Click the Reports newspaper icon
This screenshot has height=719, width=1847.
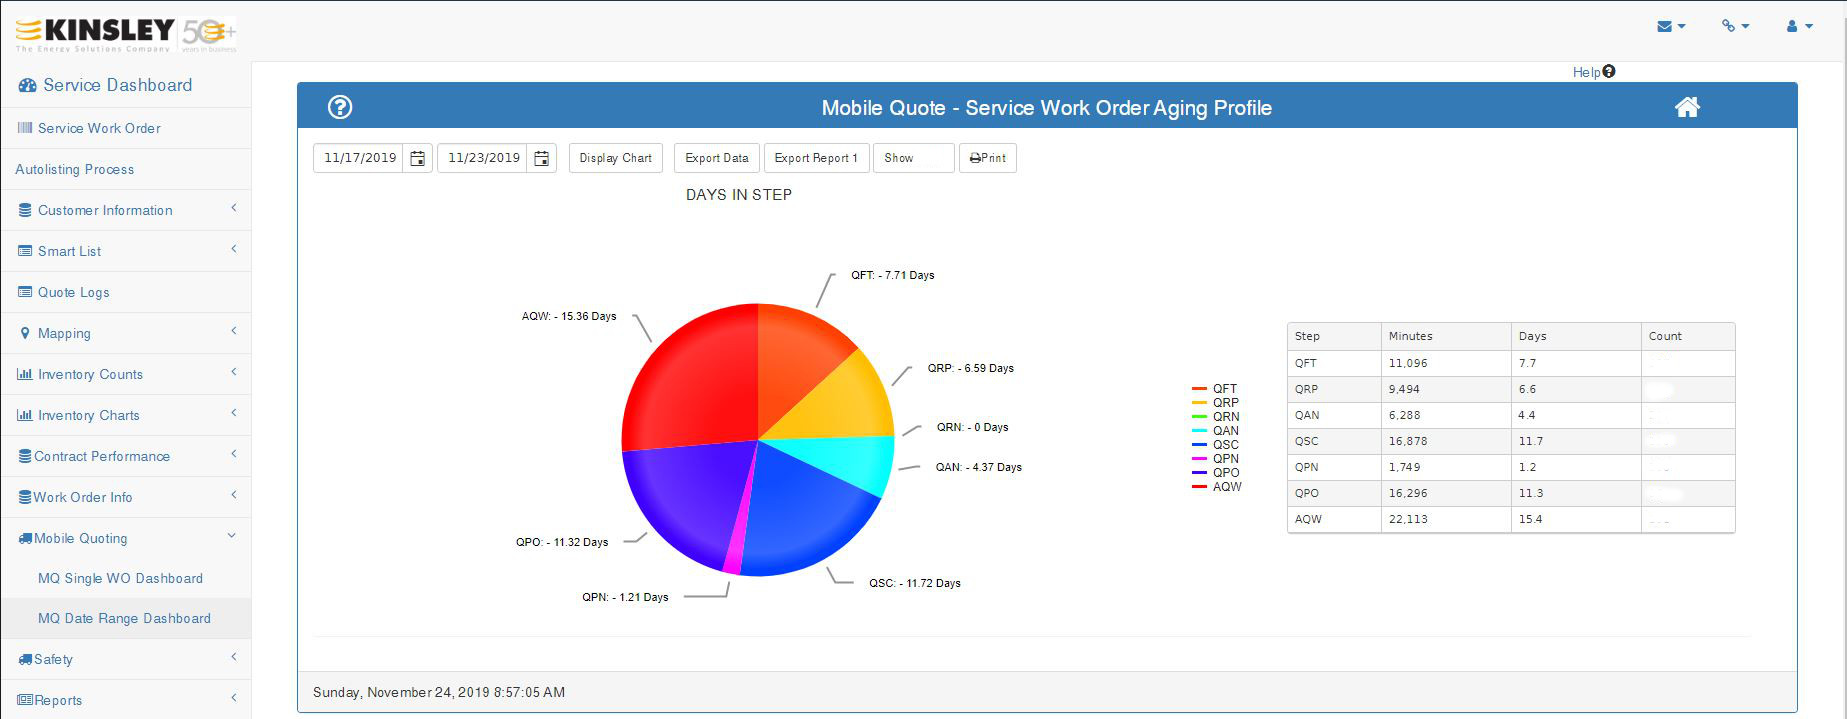(25, 700)
